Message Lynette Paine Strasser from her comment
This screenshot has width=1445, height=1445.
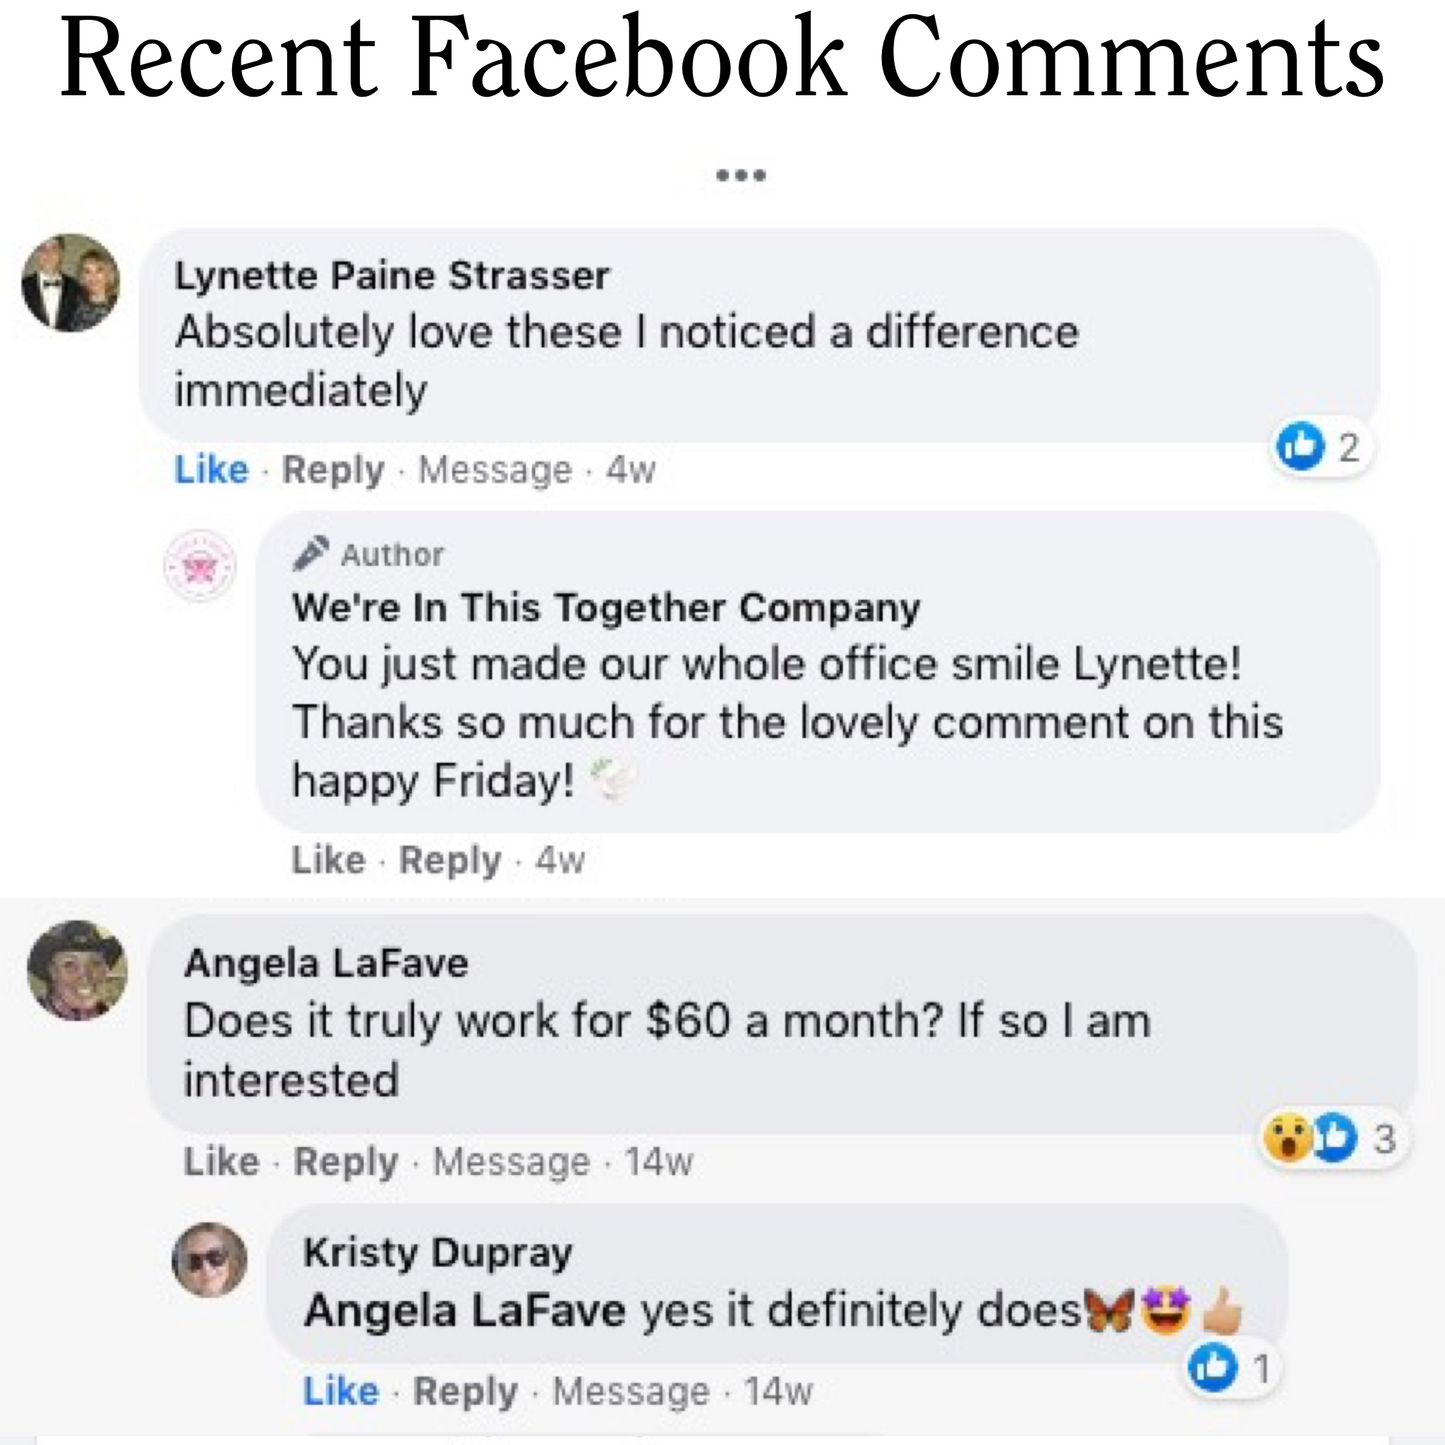(495, 469)
